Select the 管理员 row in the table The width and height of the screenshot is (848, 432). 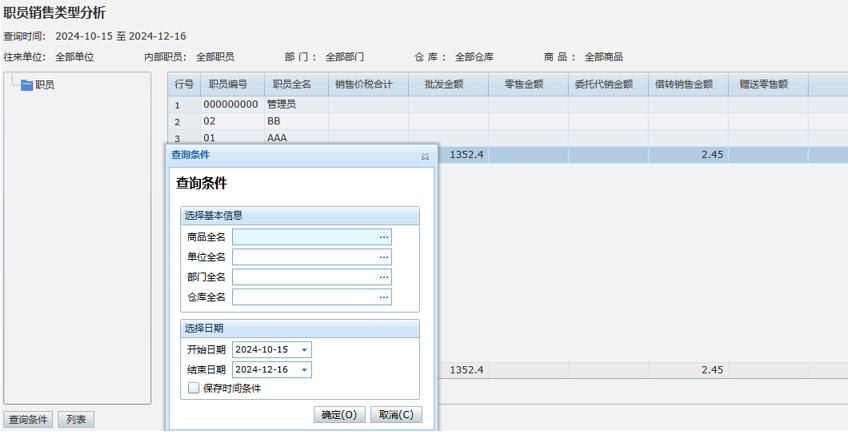pos(281,104)
